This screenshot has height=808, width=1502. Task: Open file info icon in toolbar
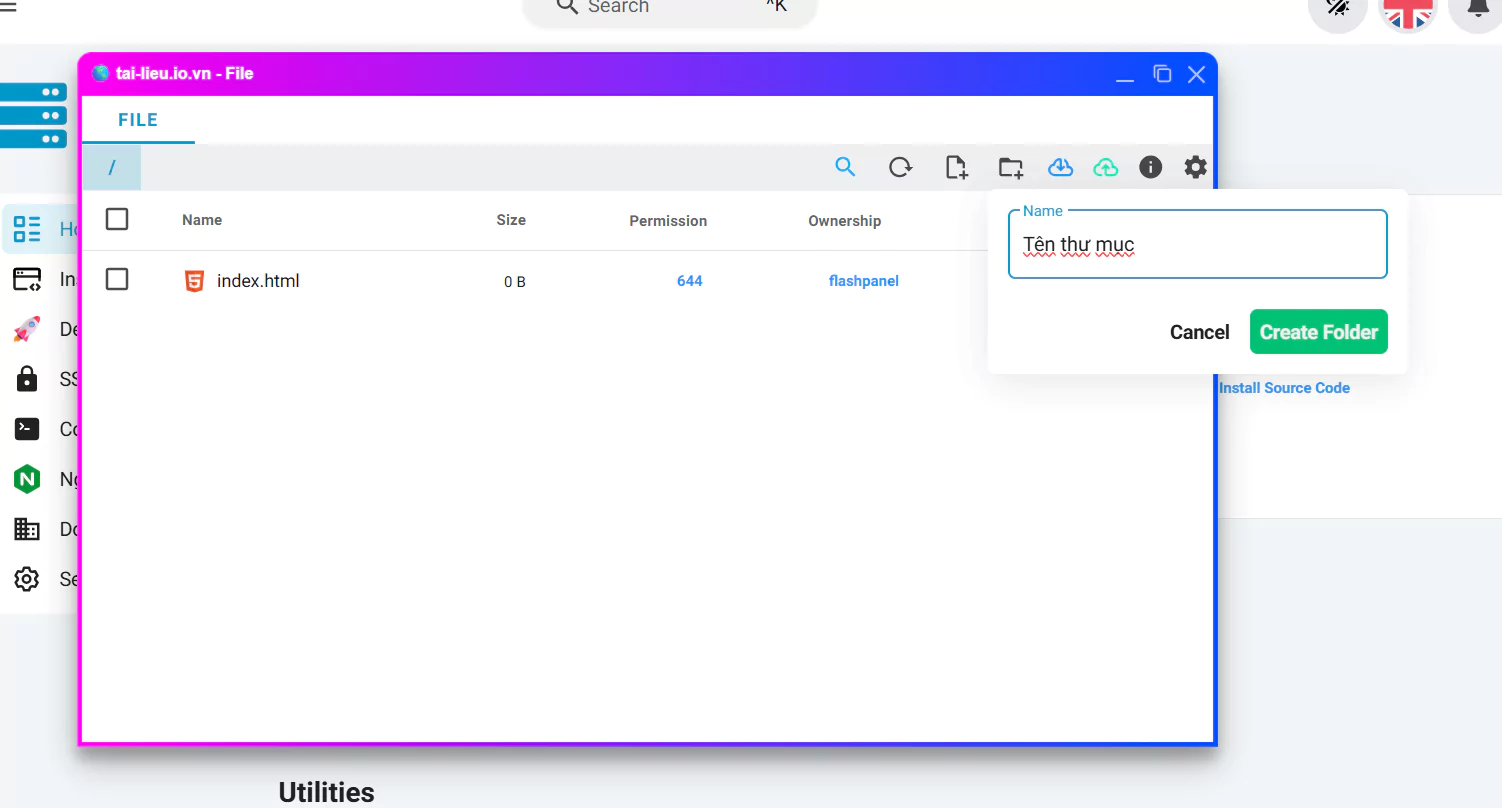pos(1150,167)
